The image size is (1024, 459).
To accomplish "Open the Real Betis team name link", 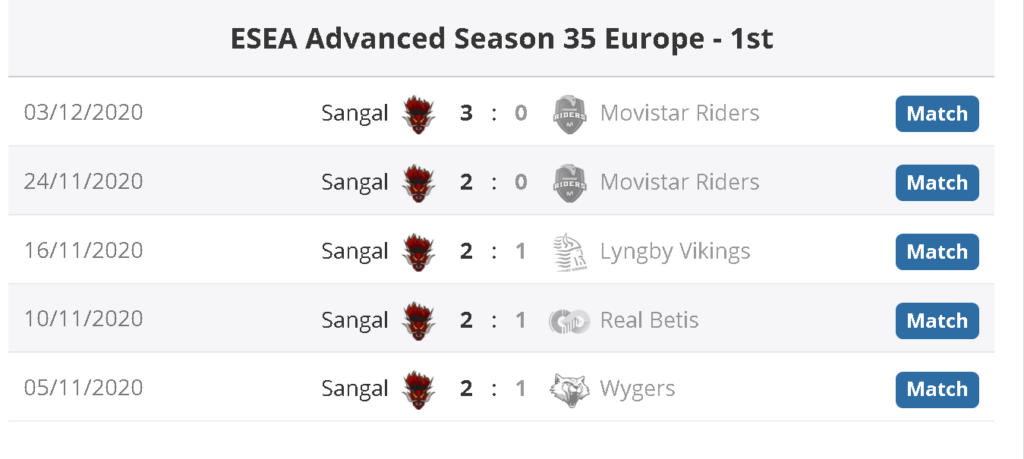I will click(649, 320).
